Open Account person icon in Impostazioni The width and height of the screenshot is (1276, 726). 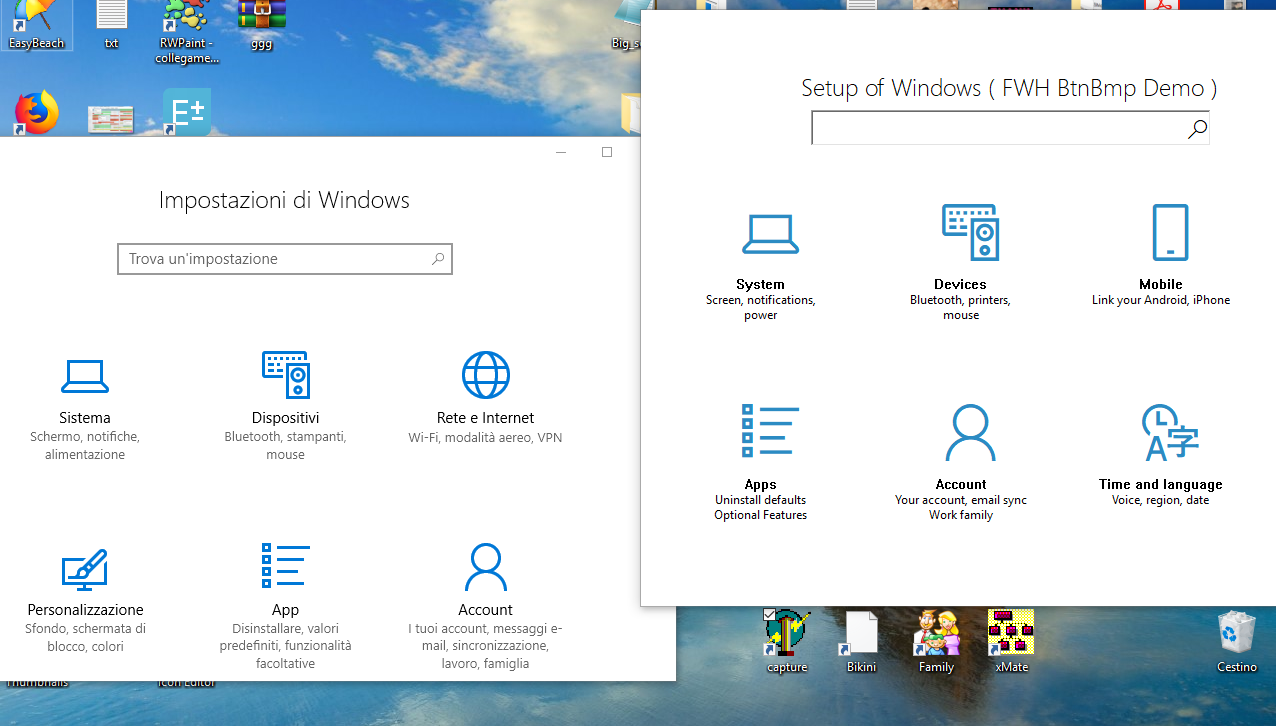(x=486, y=568)
